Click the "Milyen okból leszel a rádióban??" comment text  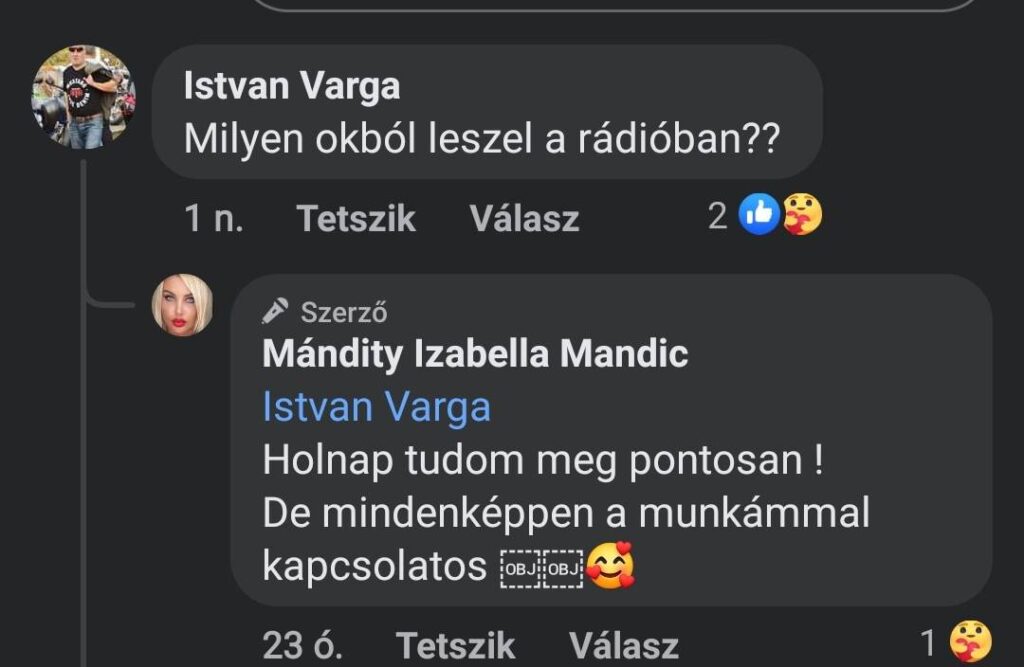click(482, 142)
